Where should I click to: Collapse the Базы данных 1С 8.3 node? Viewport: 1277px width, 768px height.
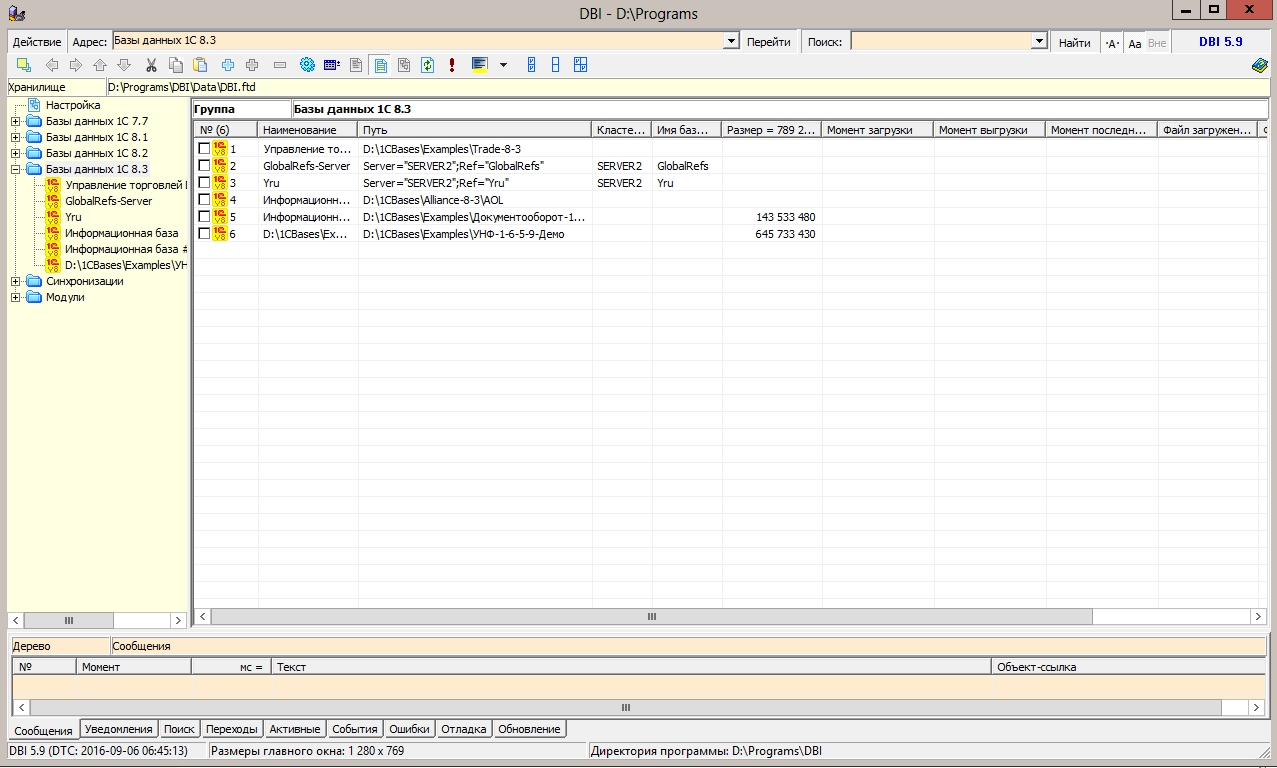pyautogui.click(x=16, y=170)
